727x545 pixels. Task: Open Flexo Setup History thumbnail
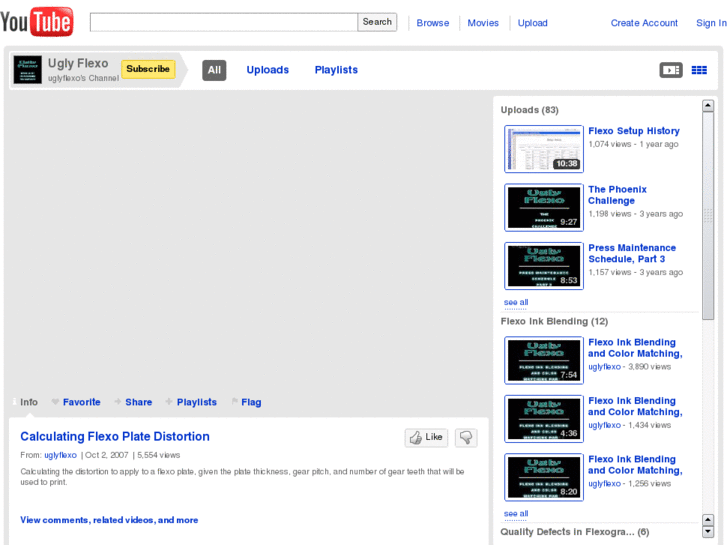[544, 149]
